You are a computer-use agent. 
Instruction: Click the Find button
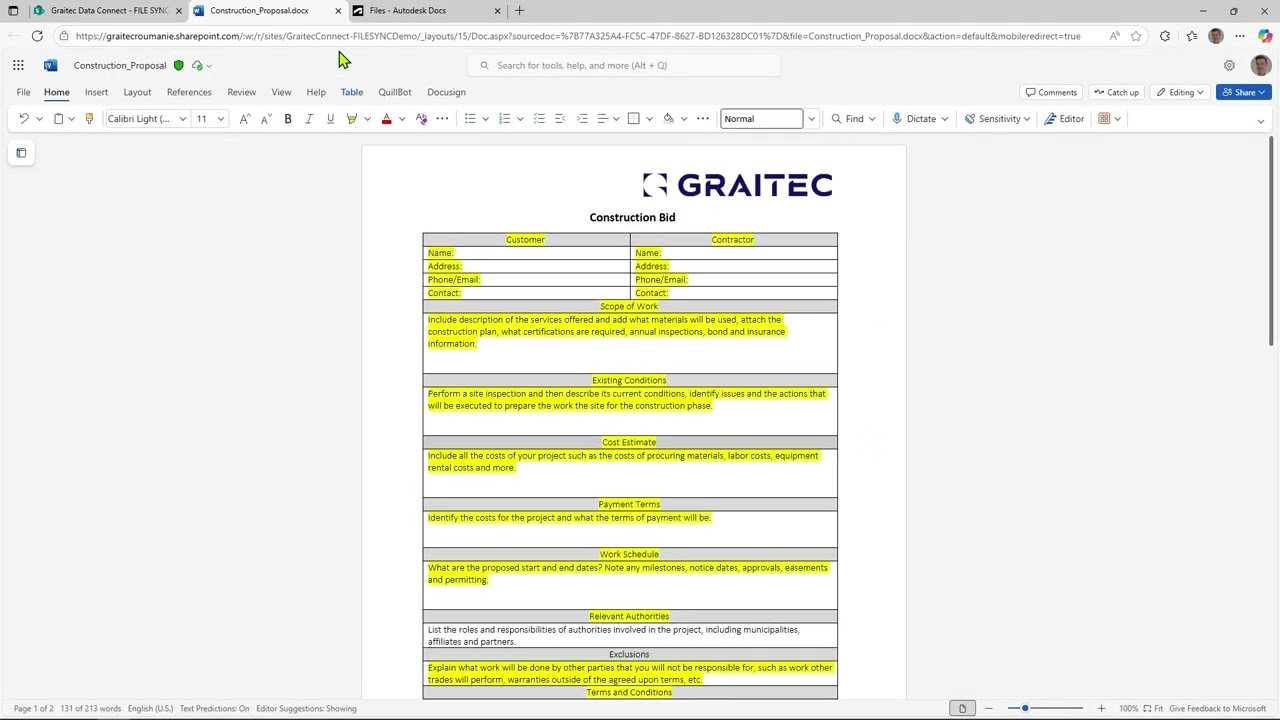pyautogui.click(x=847, y=119)
